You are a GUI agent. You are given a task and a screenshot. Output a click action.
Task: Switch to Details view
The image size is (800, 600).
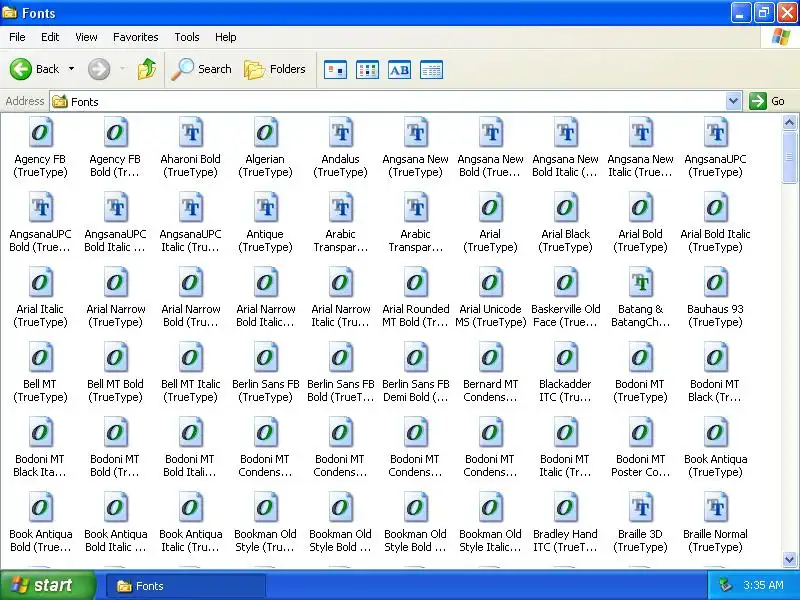click(x=432, y=69)
